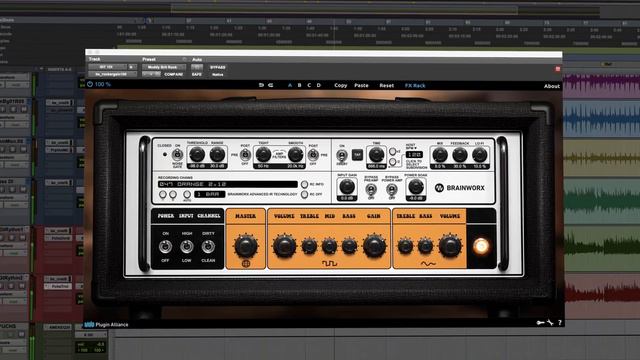Image resolution: width=640 pixels, height=360 pixels.
Task: Click the BYPASS button in plugin header
Action: point(218,67)
